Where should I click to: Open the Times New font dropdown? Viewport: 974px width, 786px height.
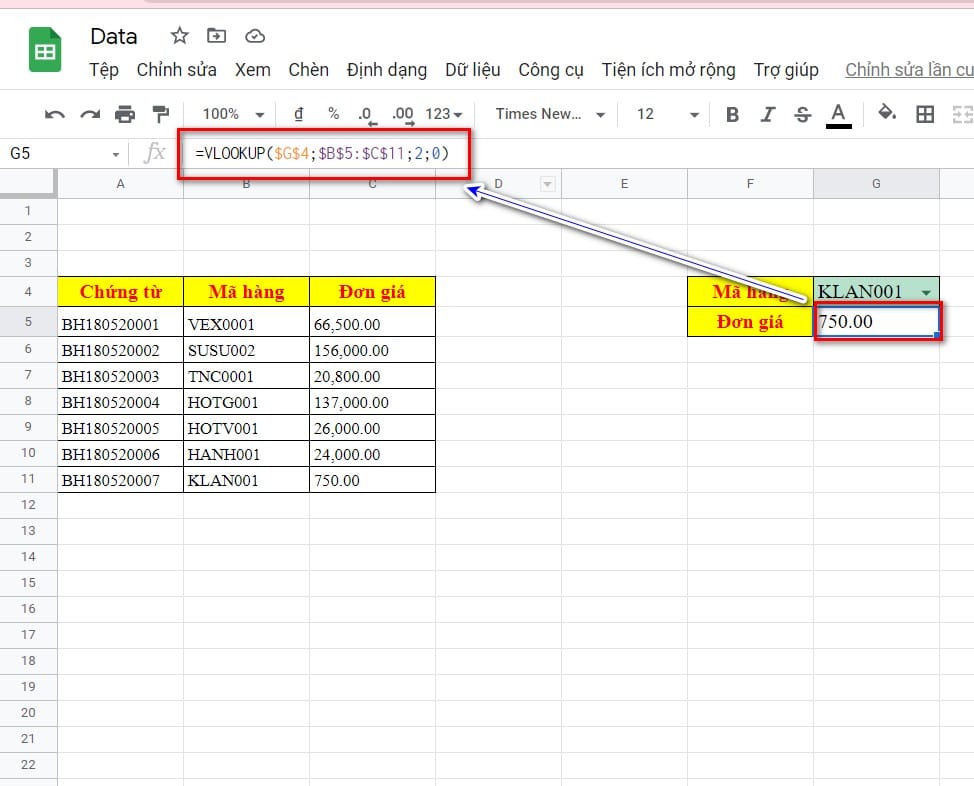(x=550, y=114)
